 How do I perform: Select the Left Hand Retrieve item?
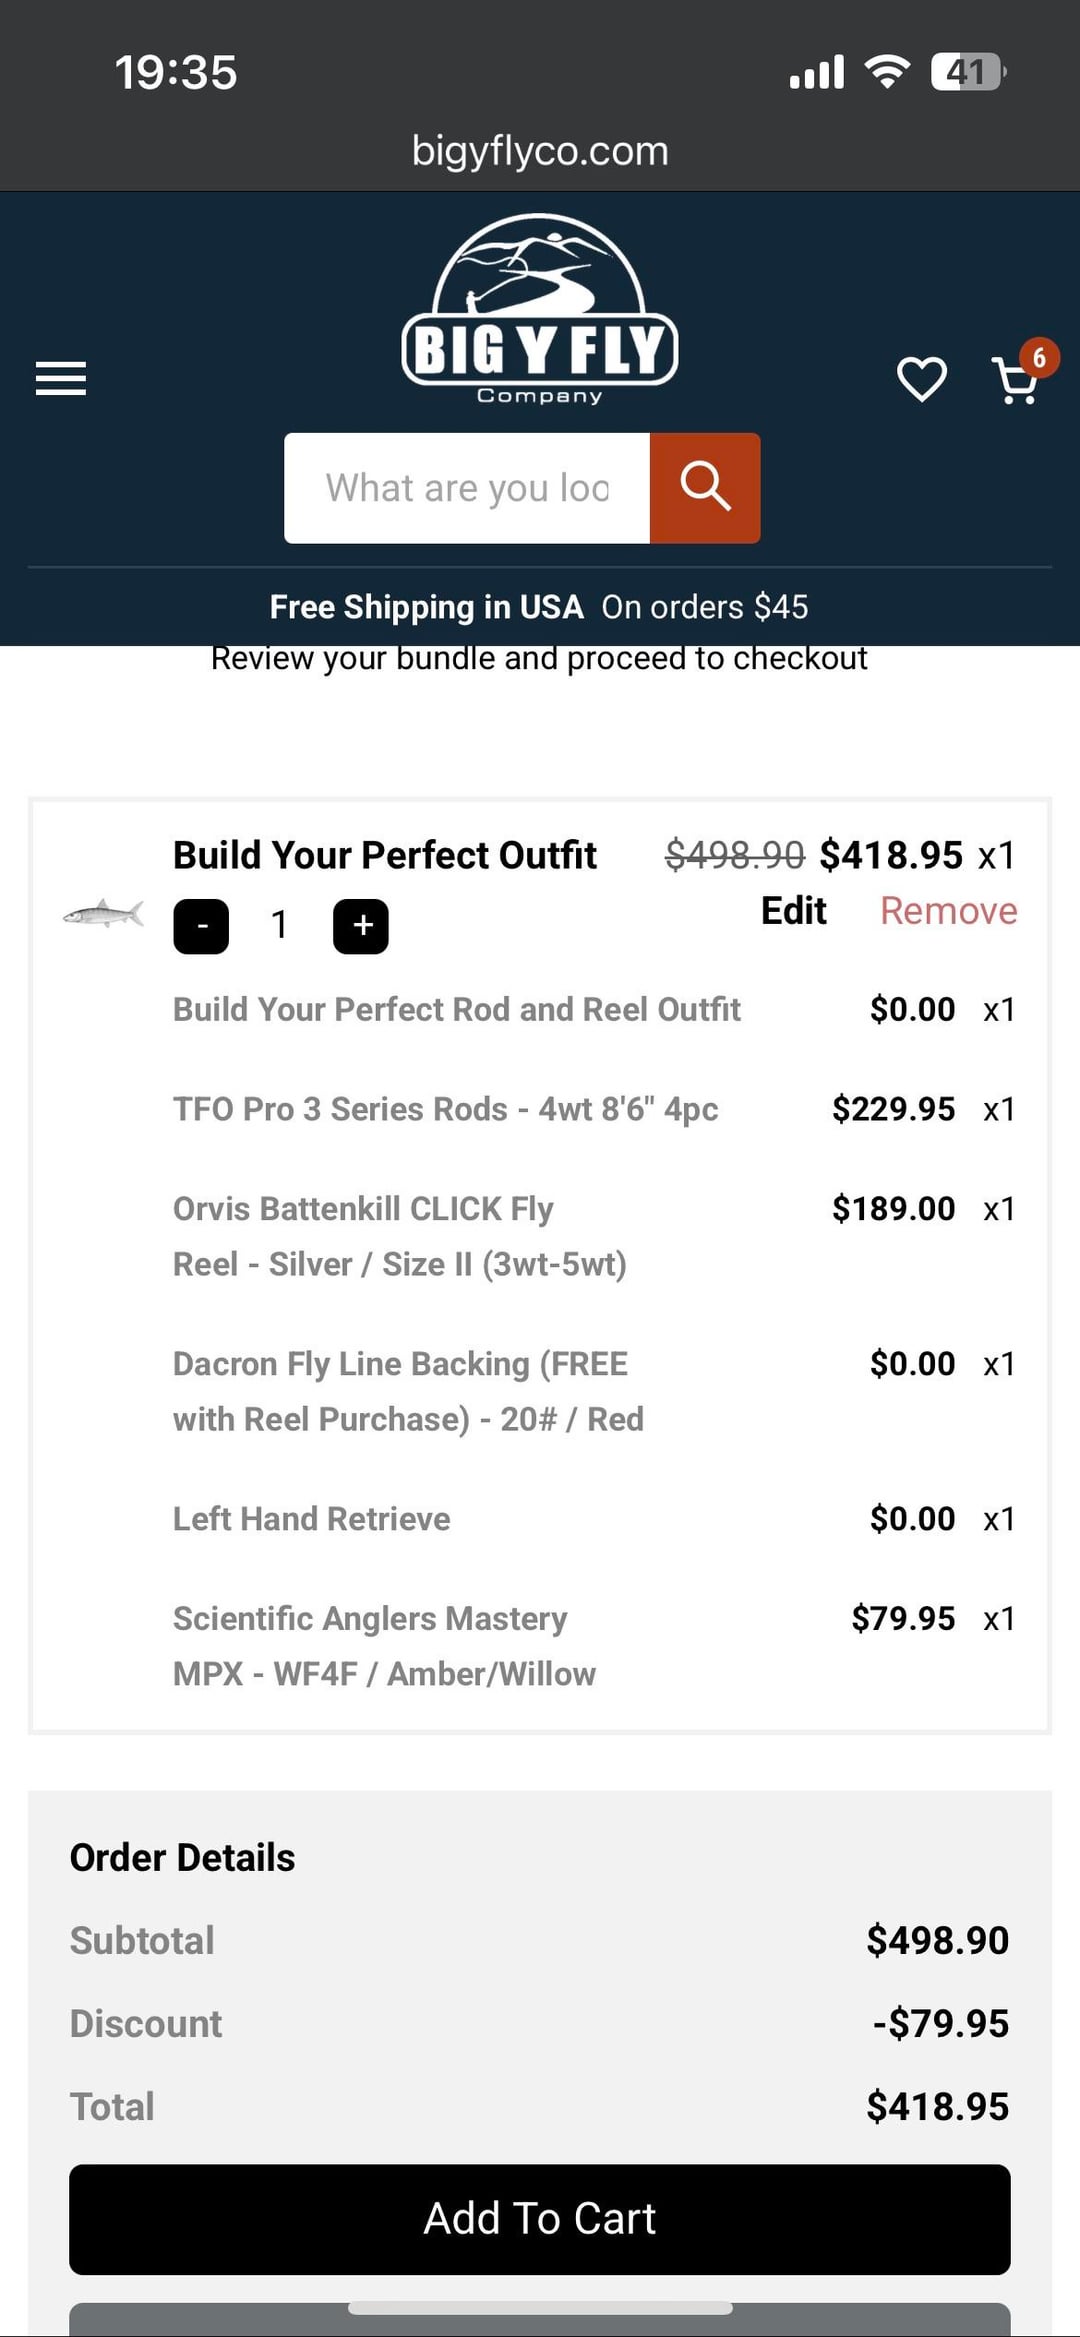311,1519
